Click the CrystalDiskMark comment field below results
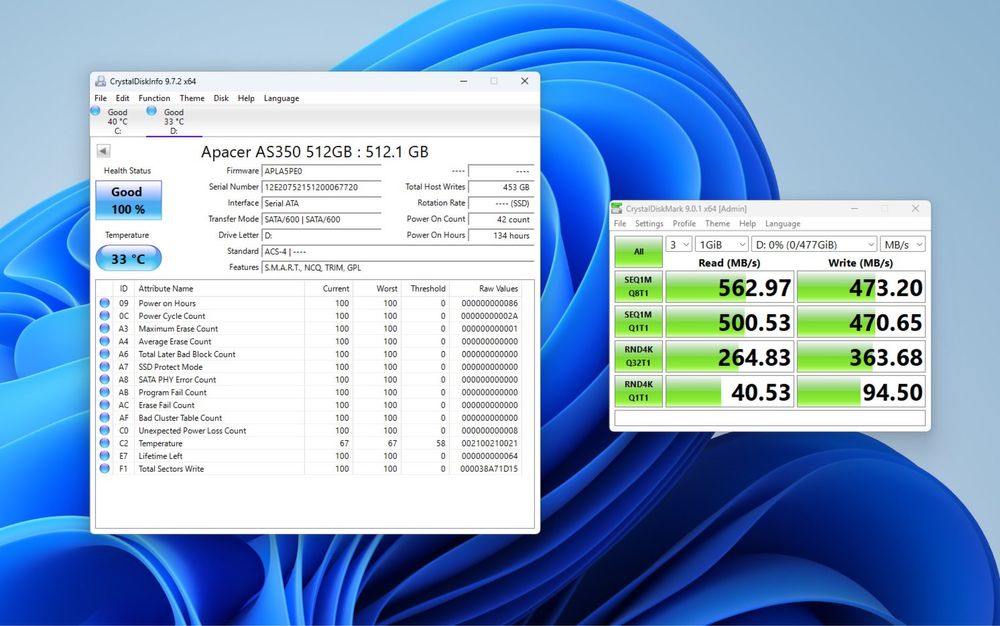This screenshot has height=626, width=1000. (770, 418)
